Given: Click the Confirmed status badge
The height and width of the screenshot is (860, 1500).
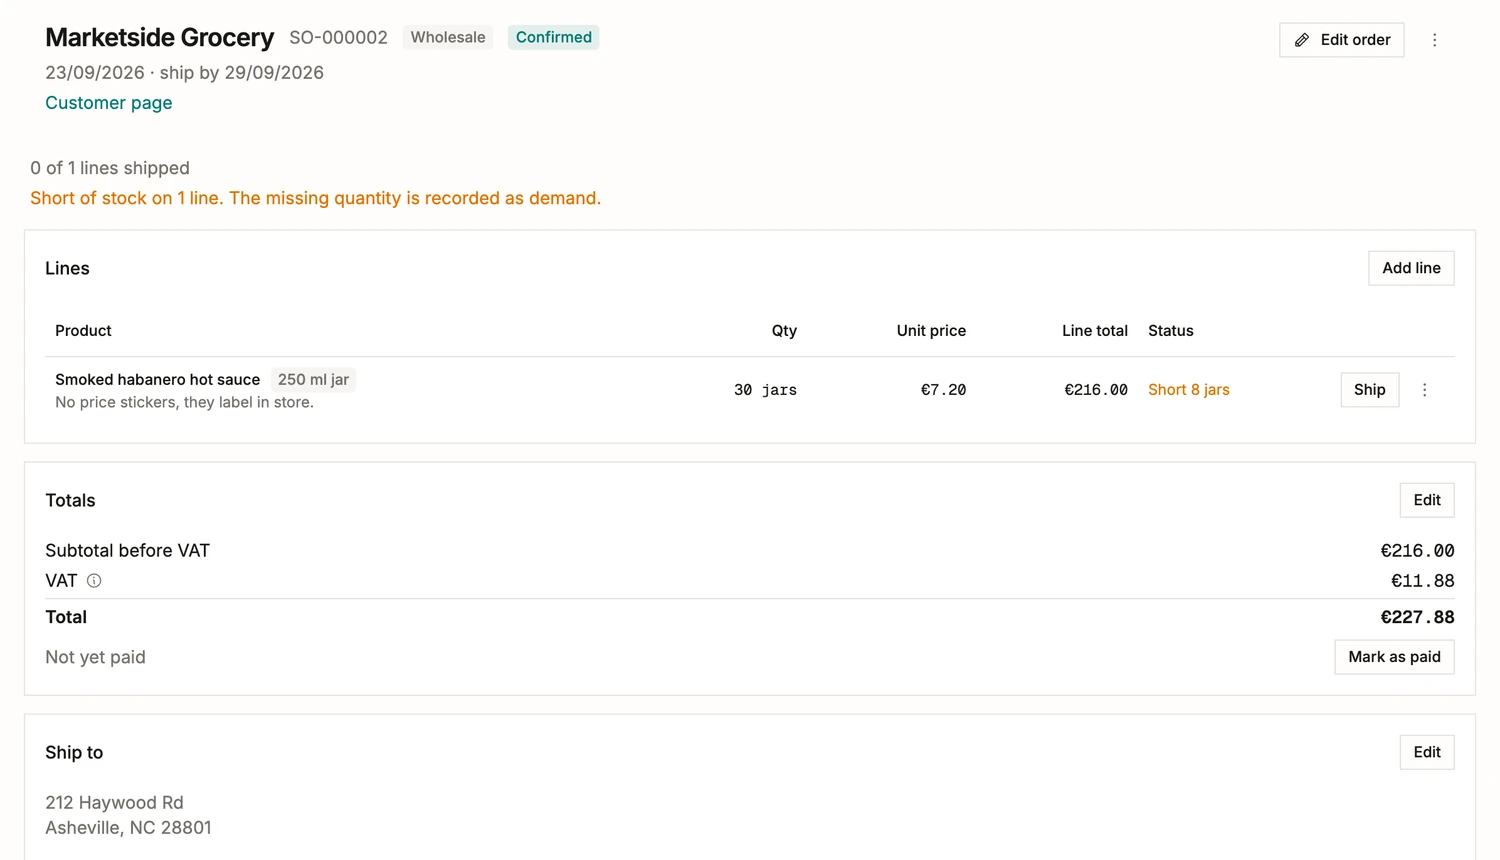Looking at the screenshot, I should pyautogui.click(x=554, y=37).
